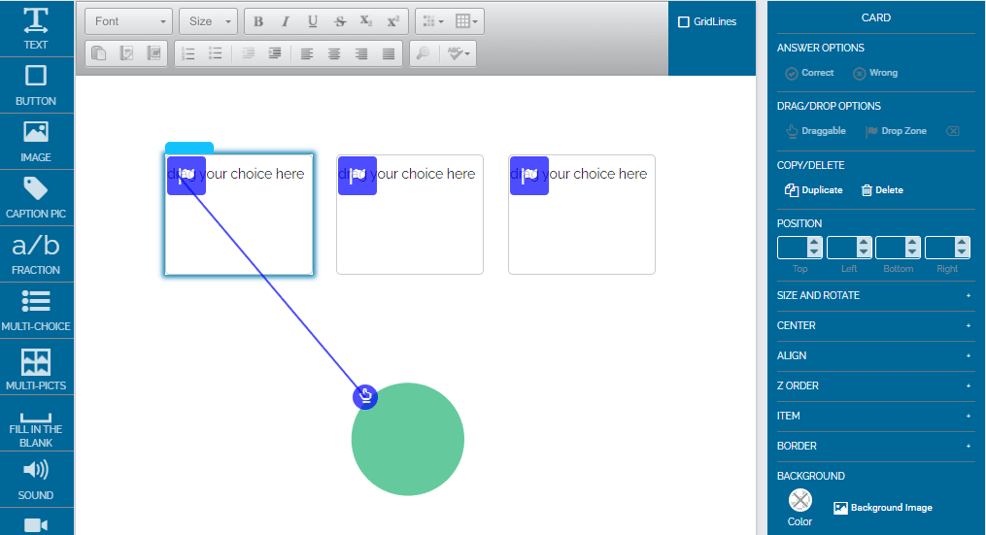
Task: Click the Top position input field
Action: coord(792,248)
